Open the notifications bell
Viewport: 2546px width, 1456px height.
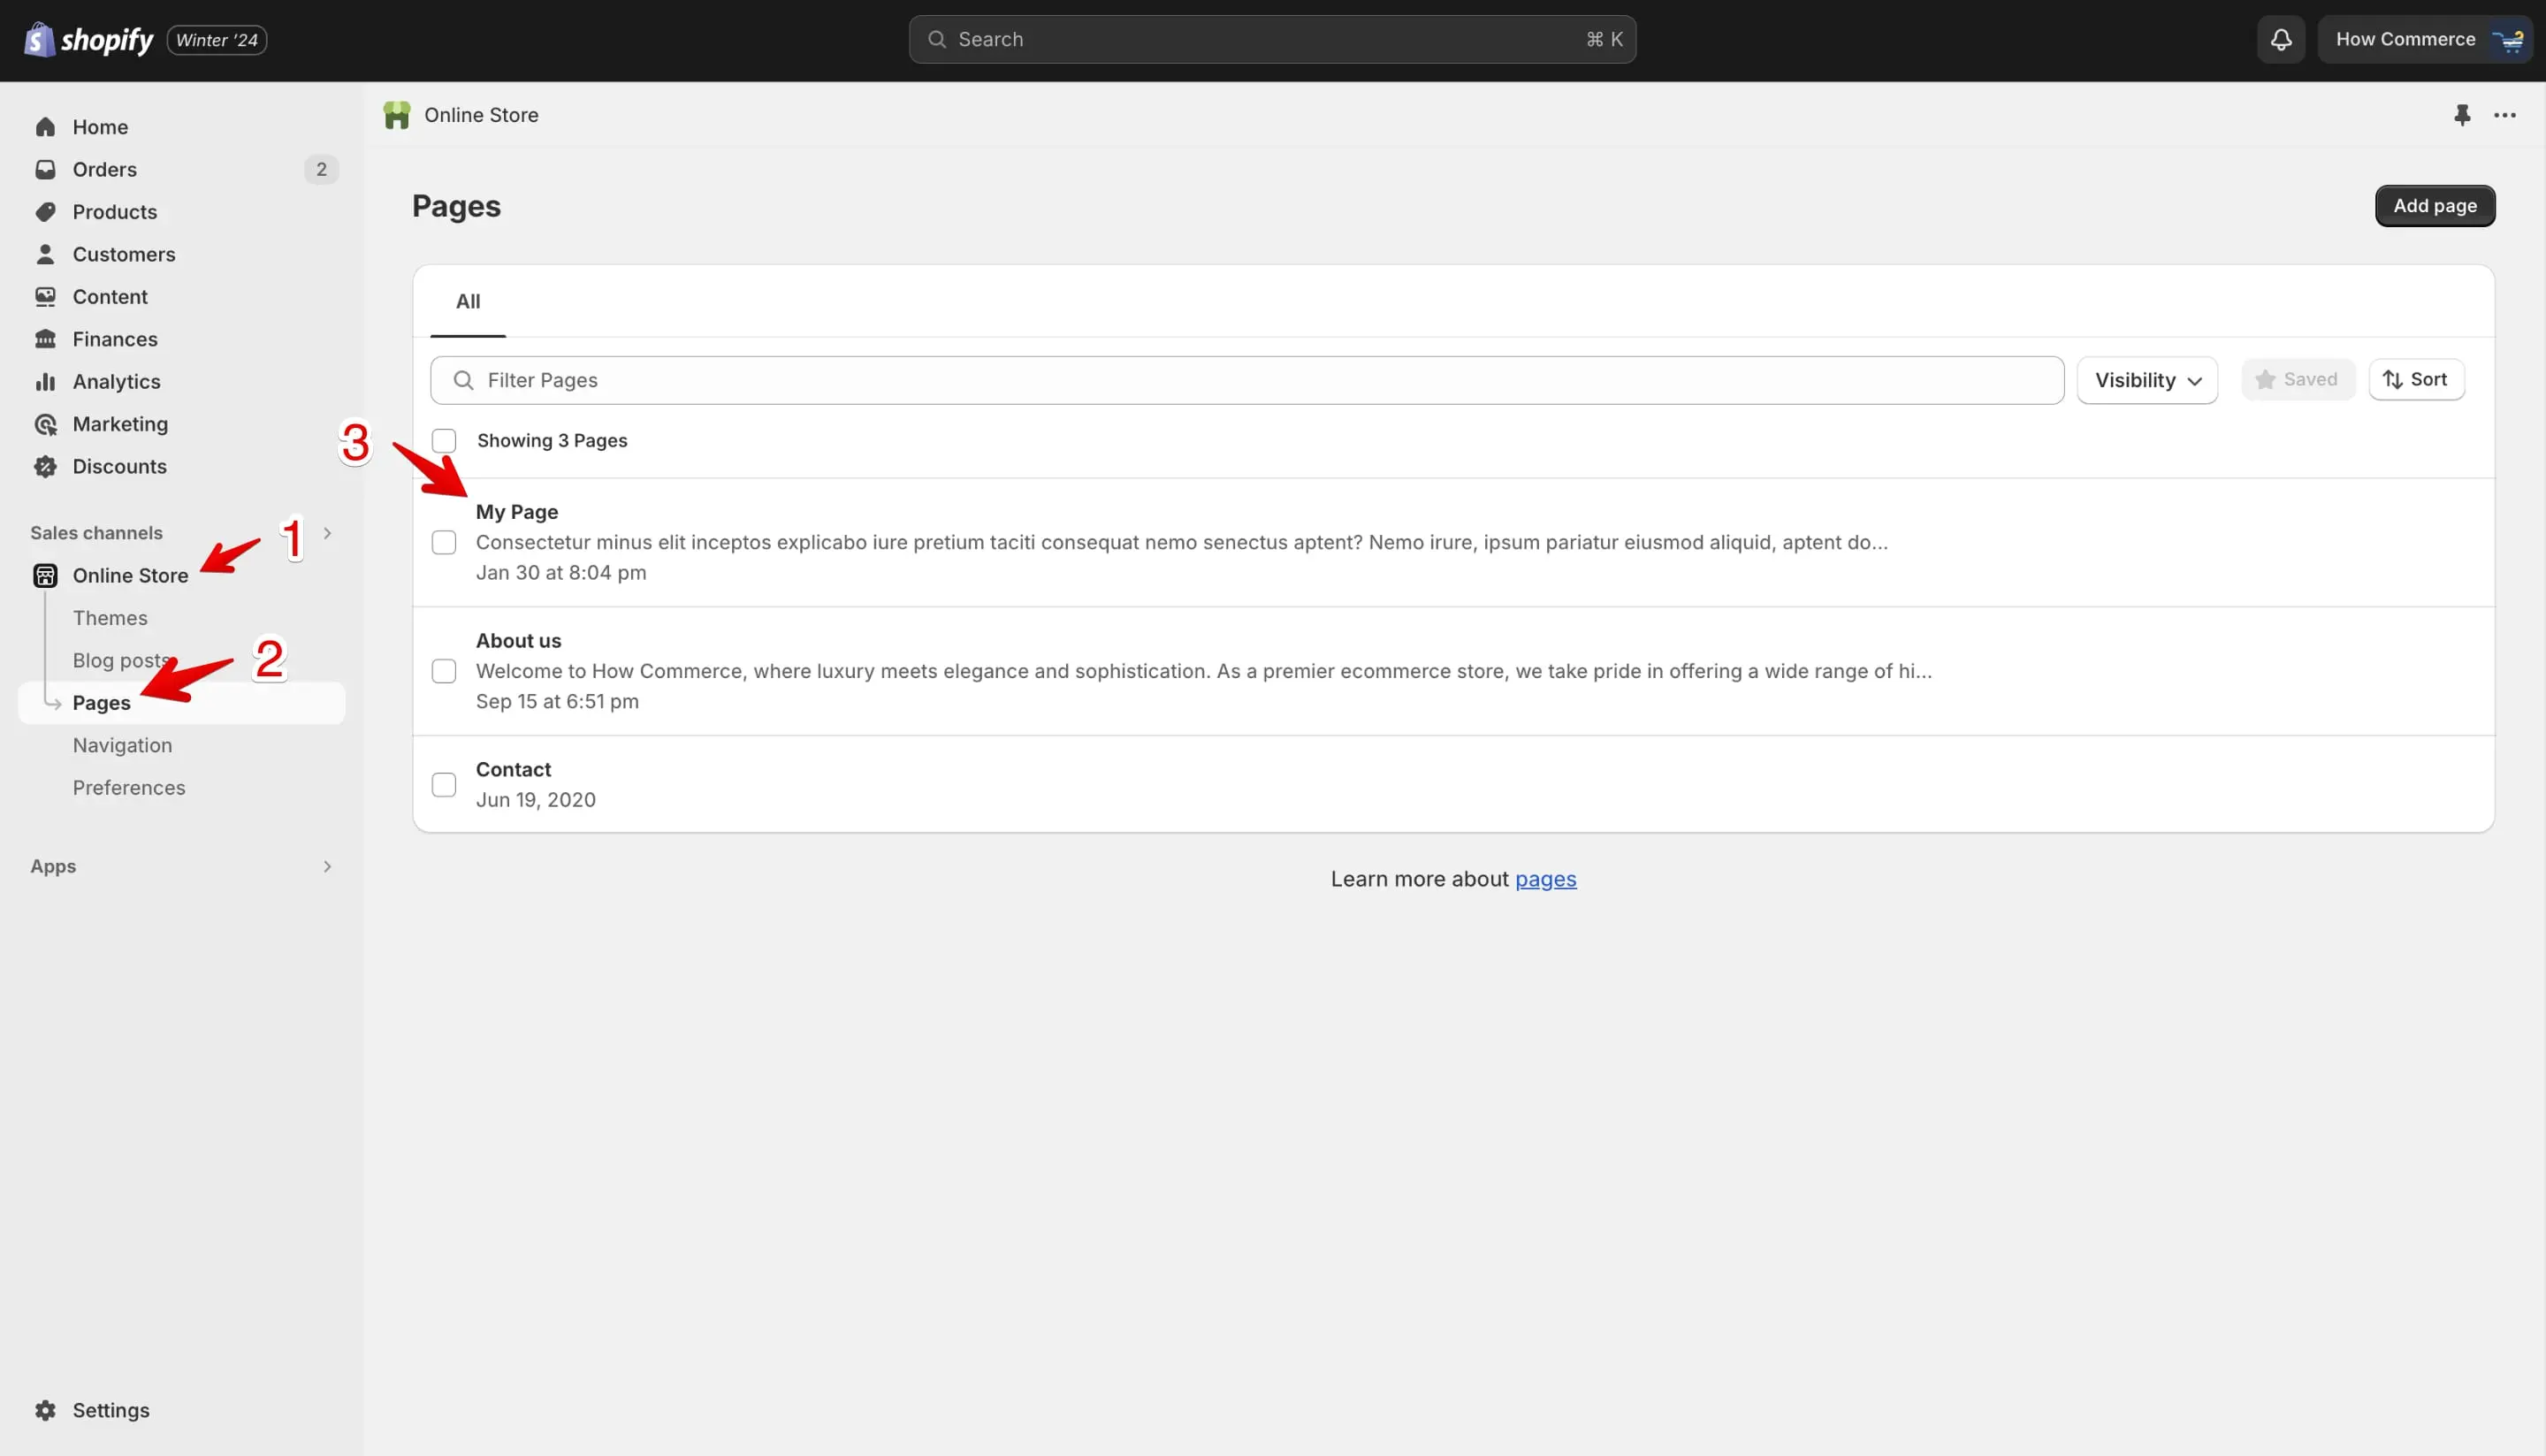pyautogui.click(x=2280, y=40)
